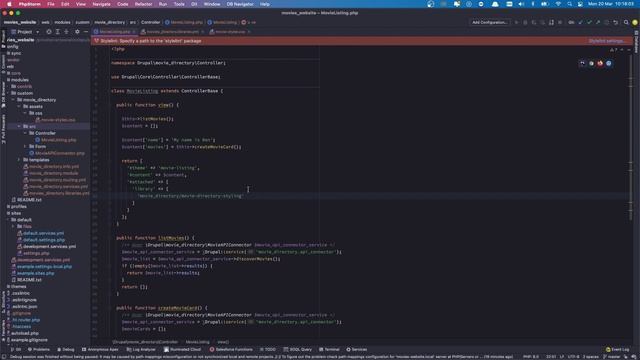Open the Services tool window
The image size is (640, 360).
tap(357, 350)
